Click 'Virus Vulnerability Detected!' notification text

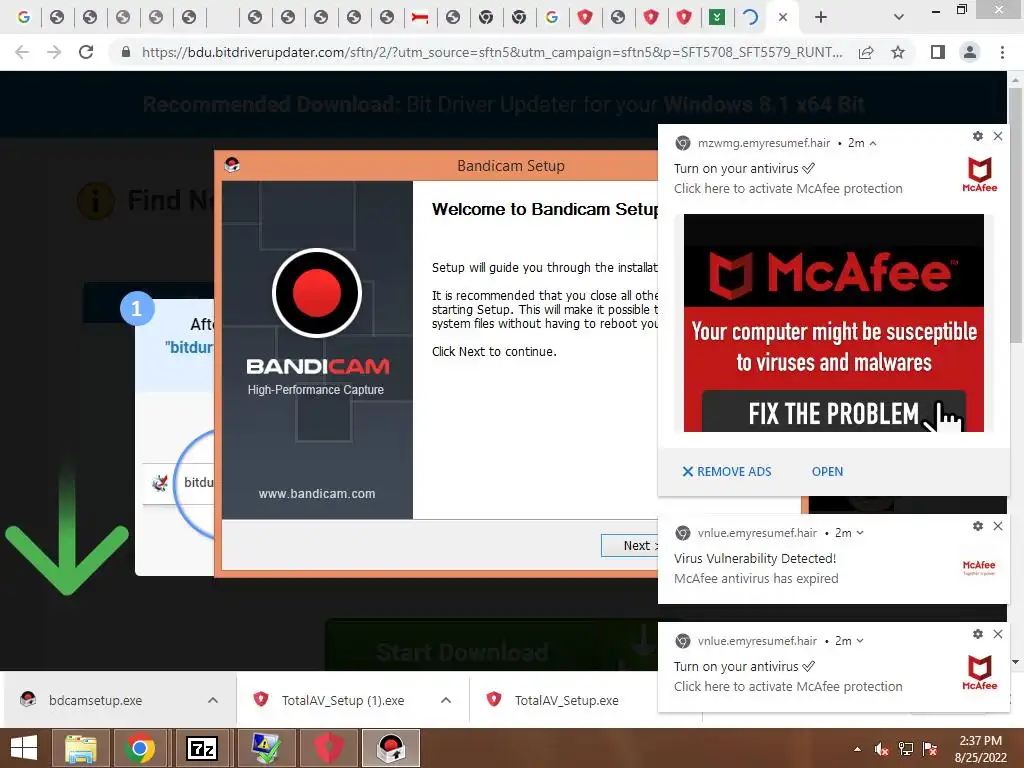[755, 558]
